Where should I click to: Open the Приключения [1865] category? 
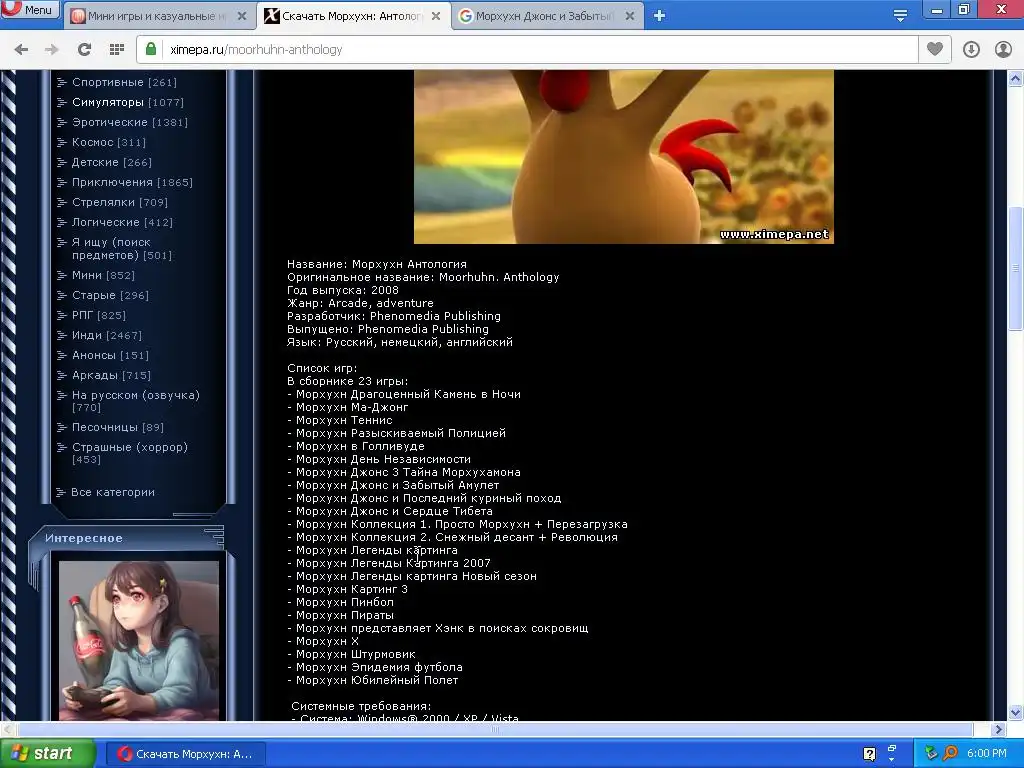point(133,182)
